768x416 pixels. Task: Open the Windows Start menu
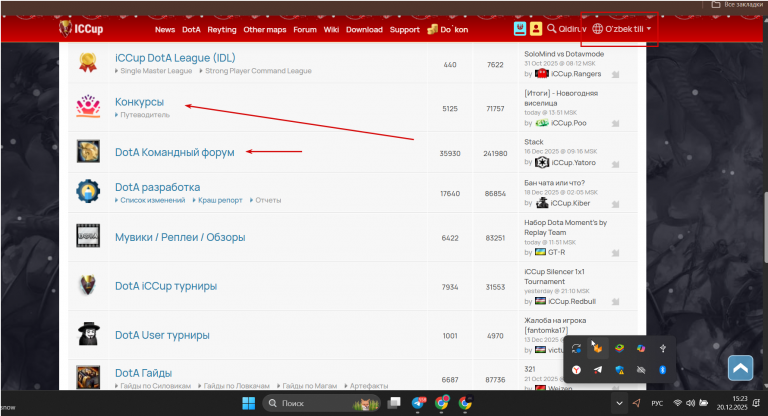point(249,403)
